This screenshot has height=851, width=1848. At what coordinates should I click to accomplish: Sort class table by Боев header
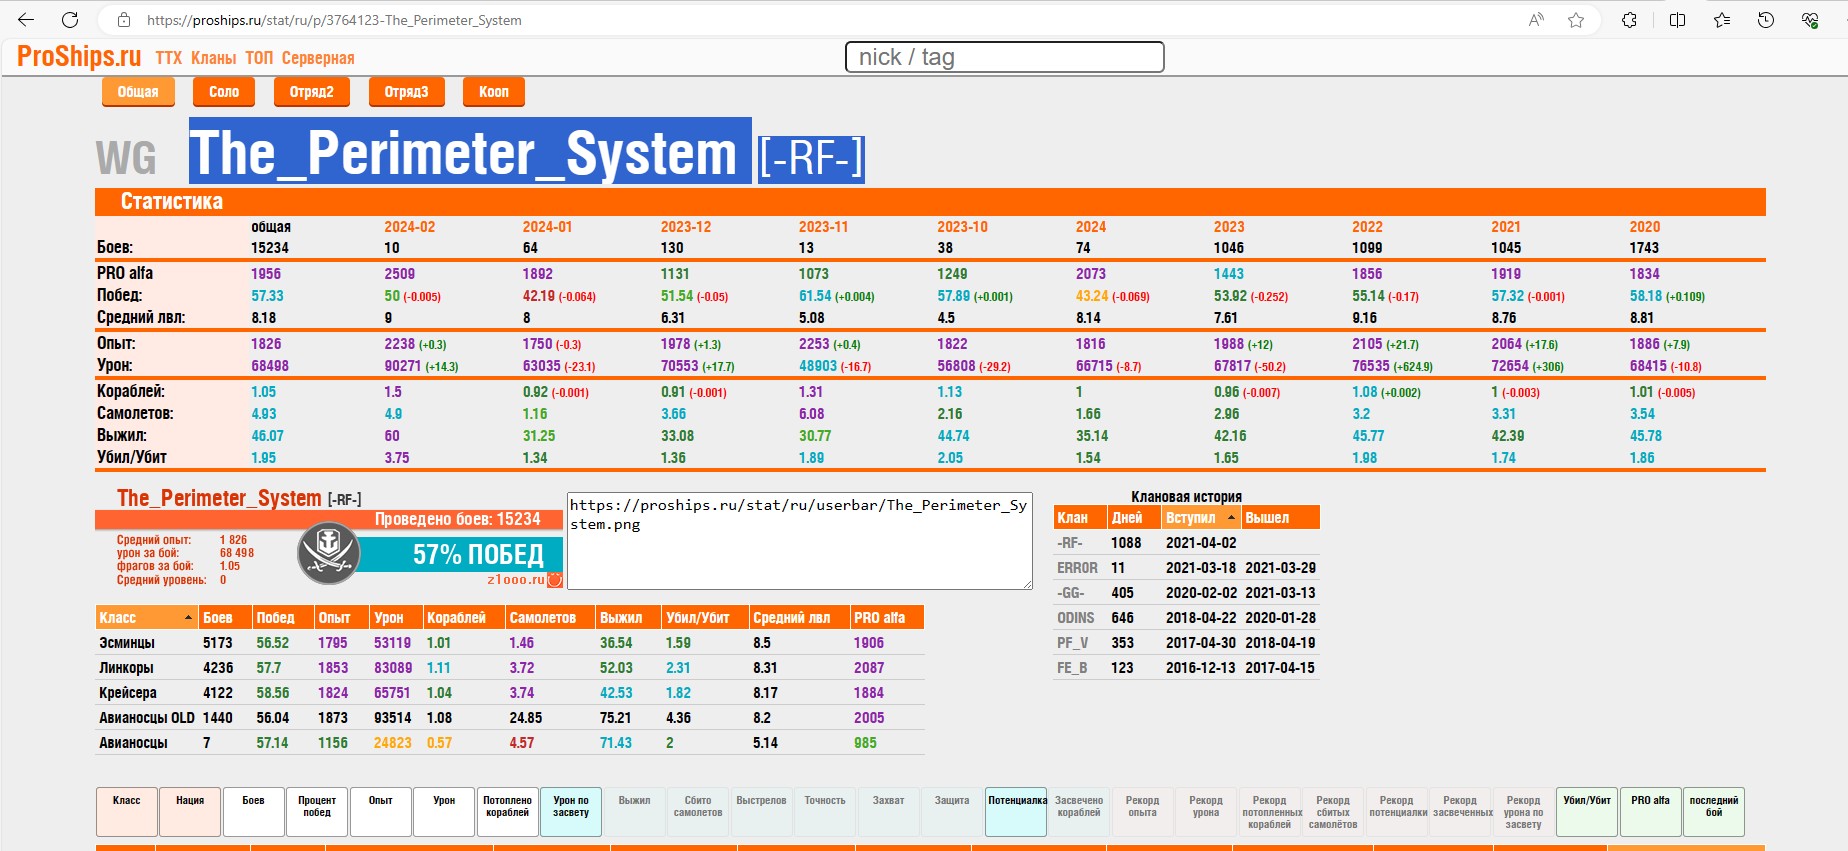[225, 618]
